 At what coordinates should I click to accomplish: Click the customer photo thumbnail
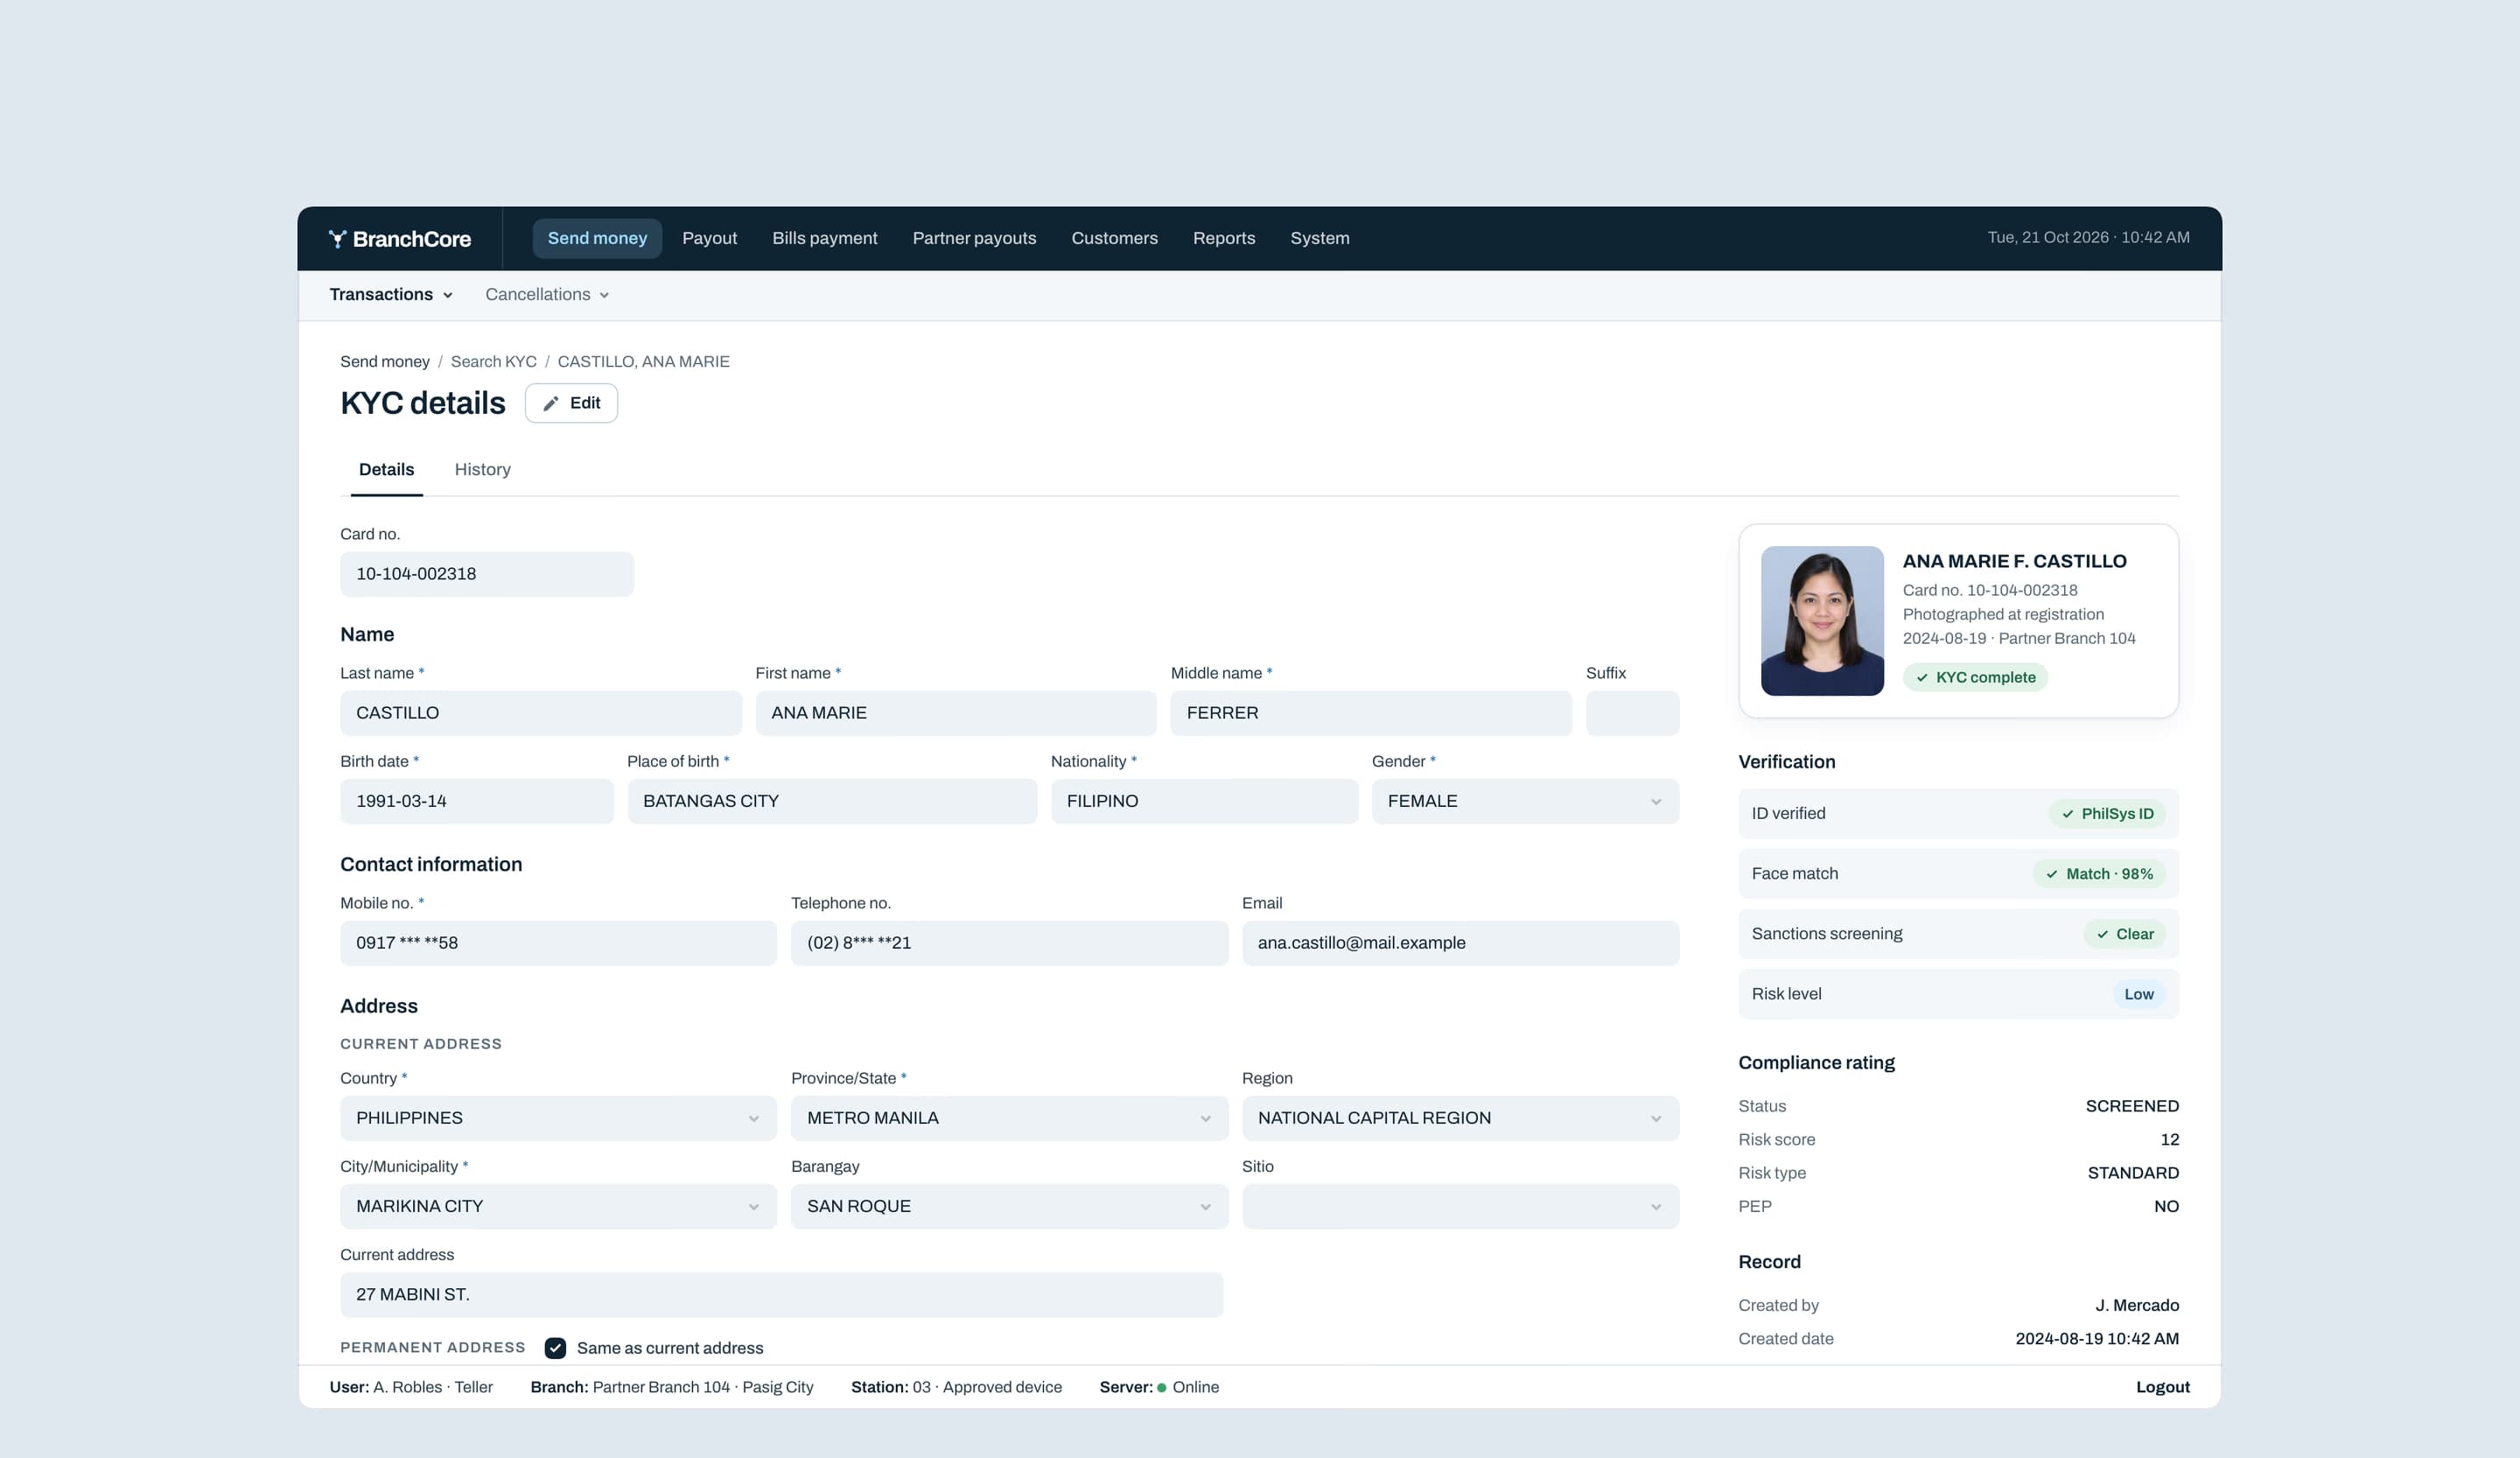(x=1822, y=621)
